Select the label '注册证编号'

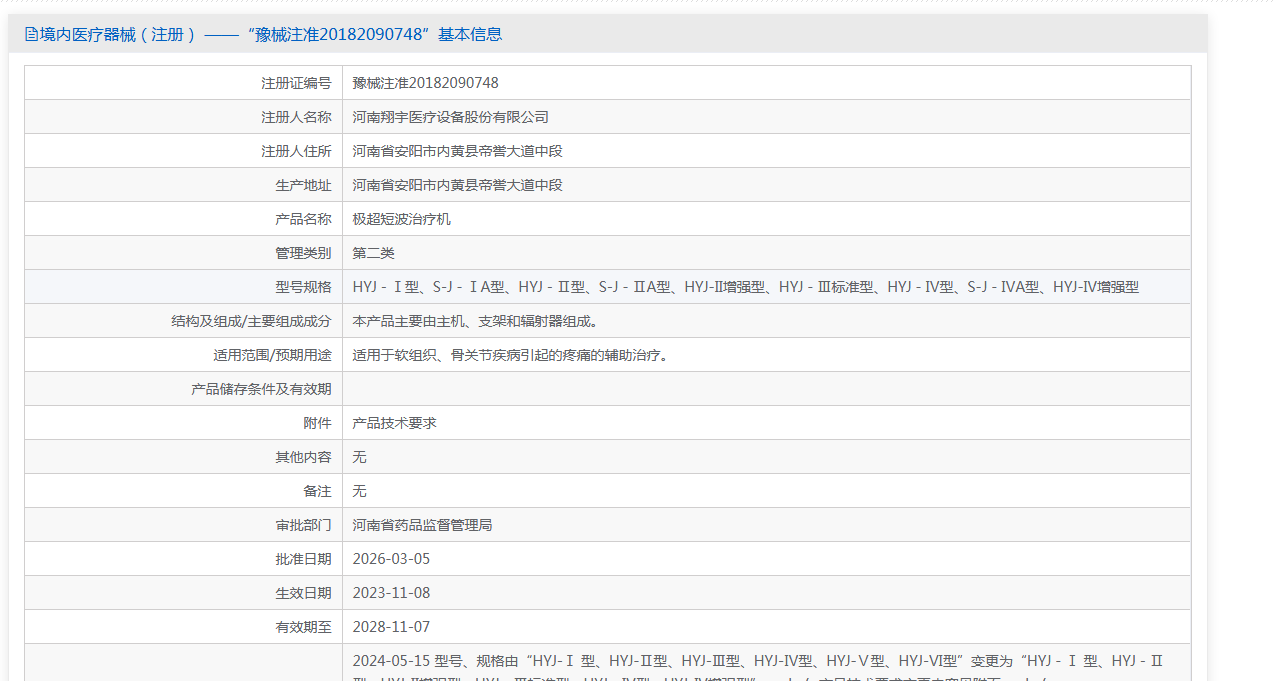click(296, 83)
